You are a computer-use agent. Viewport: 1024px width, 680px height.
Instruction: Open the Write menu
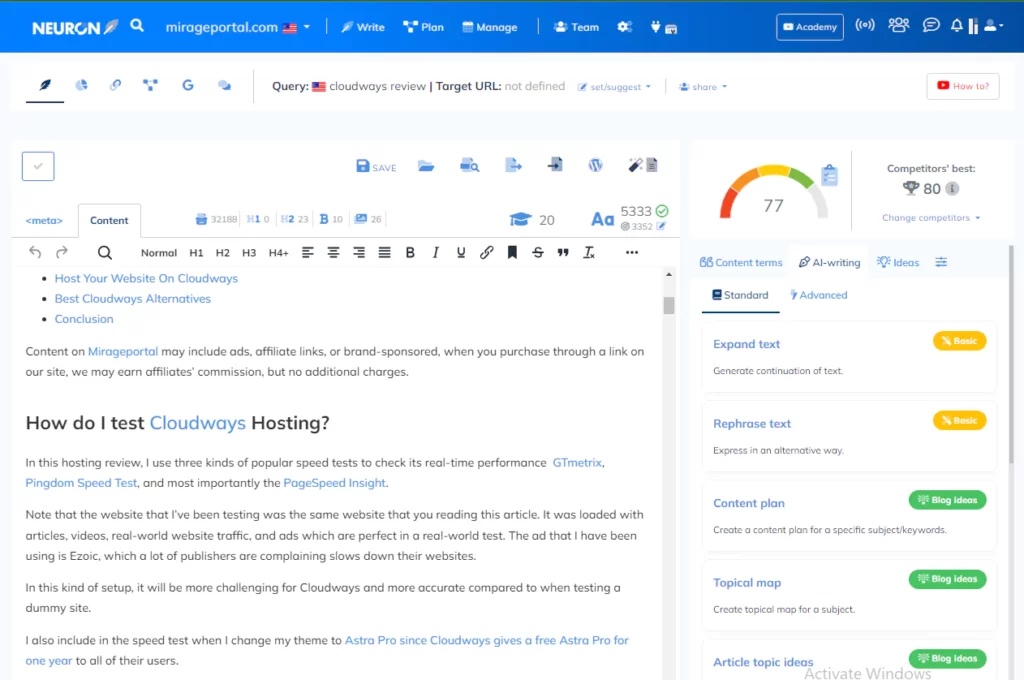[363, 27]
